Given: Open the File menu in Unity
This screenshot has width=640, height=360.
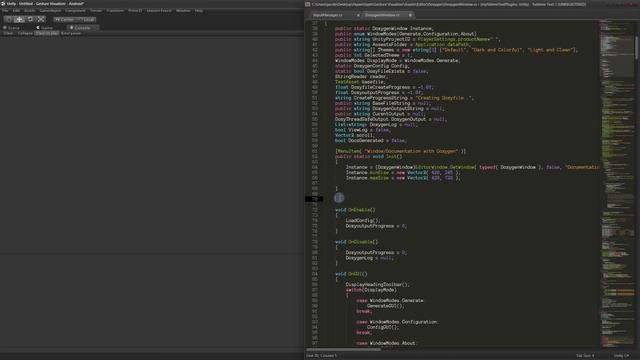Looking at the screenshot, I should [5, 11].
